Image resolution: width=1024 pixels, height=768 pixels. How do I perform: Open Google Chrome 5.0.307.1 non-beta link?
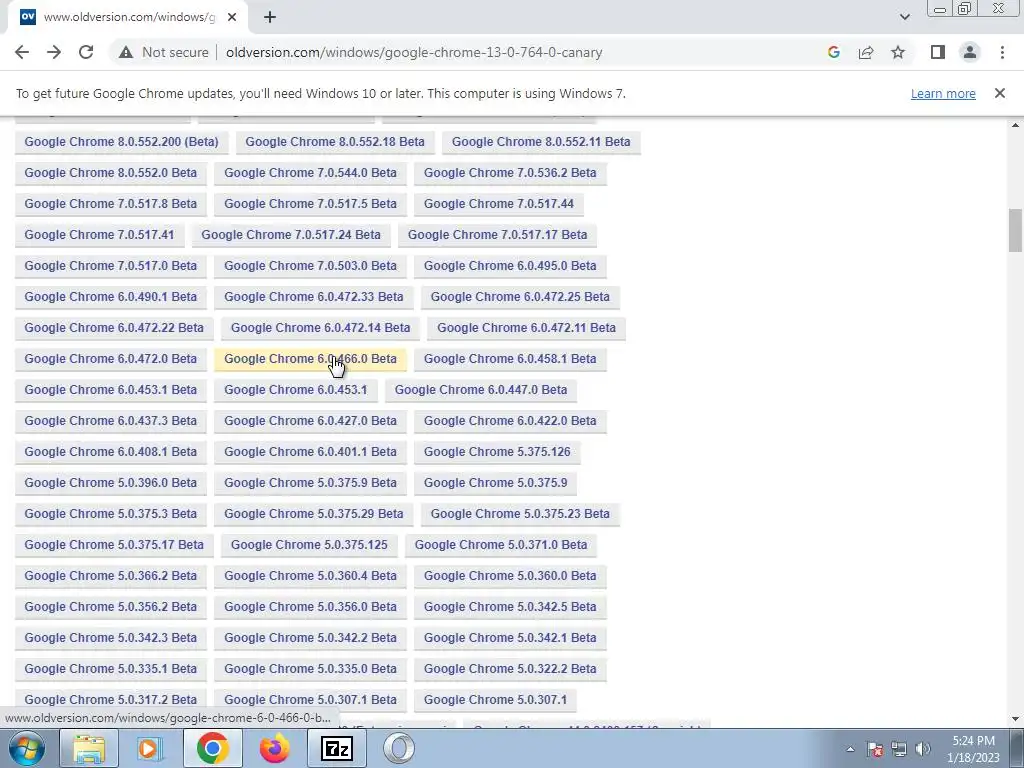(x=496, y=700)
